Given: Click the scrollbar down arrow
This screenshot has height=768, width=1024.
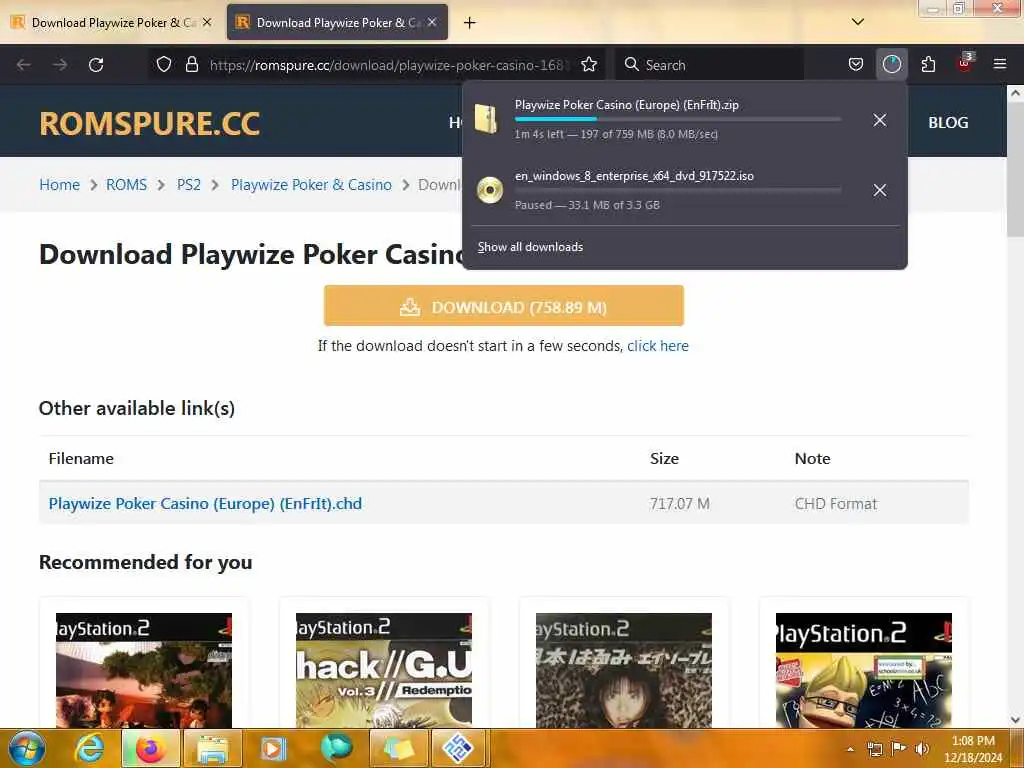Looking at the screenshot, I should (1015, 720).
